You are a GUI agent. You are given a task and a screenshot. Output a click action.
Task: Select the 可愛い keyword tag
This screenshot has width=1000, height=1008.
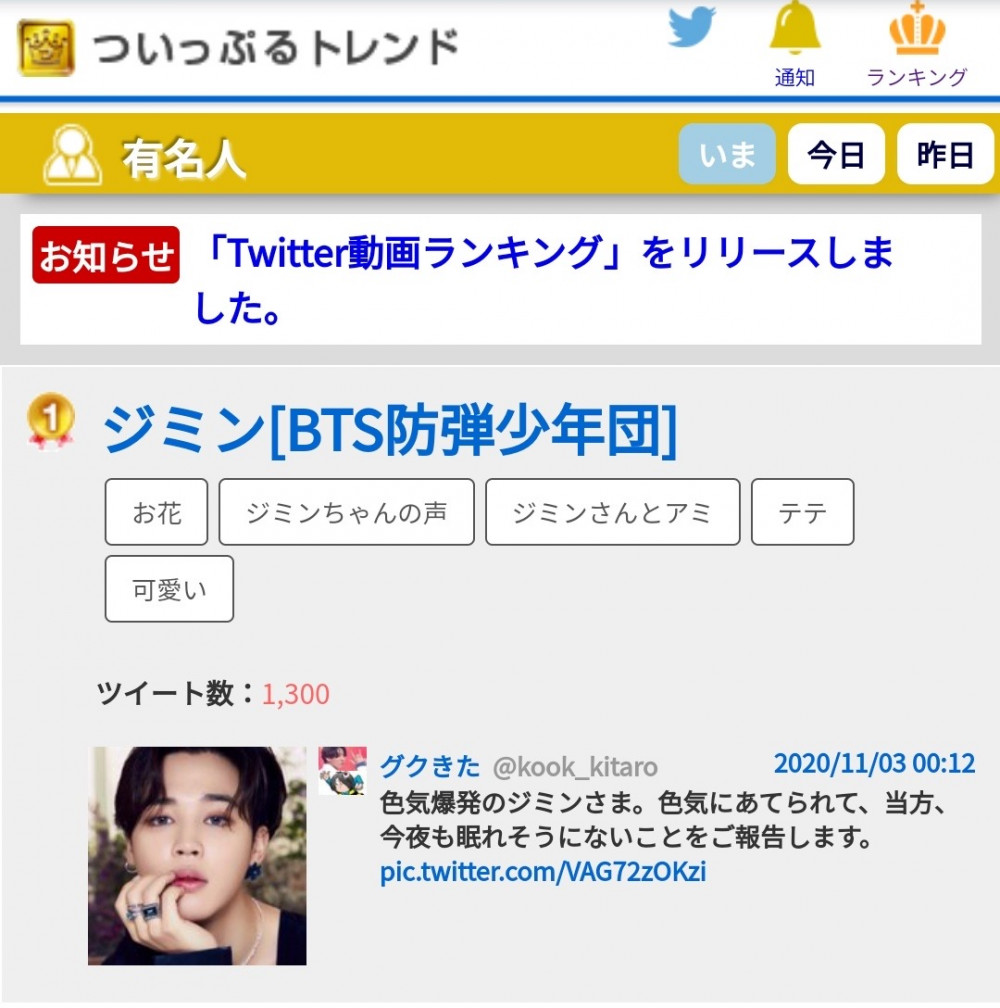tap(169, 589)
